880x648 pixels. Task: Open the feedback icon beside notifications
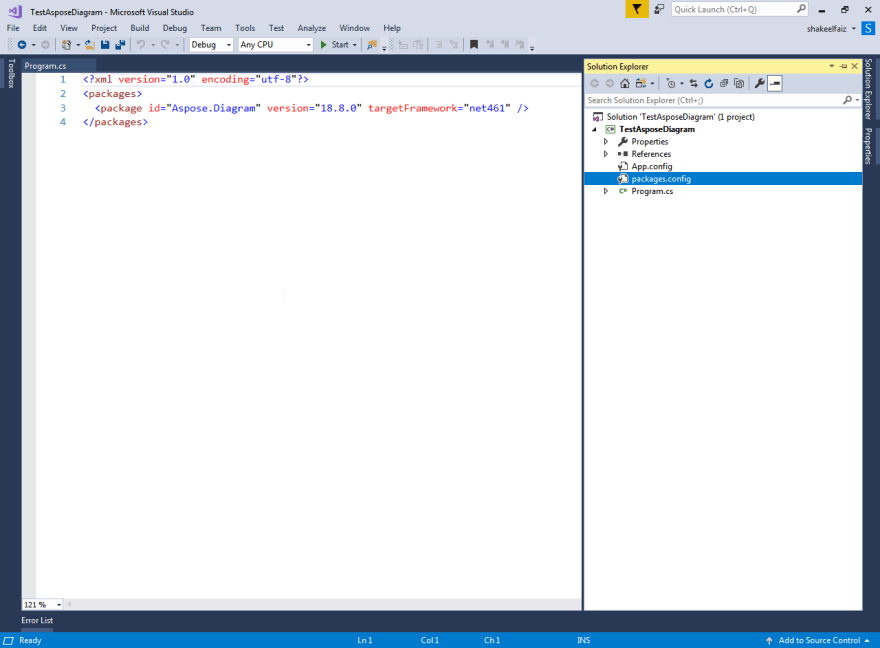pyautogui.click(x=659, y=9)
